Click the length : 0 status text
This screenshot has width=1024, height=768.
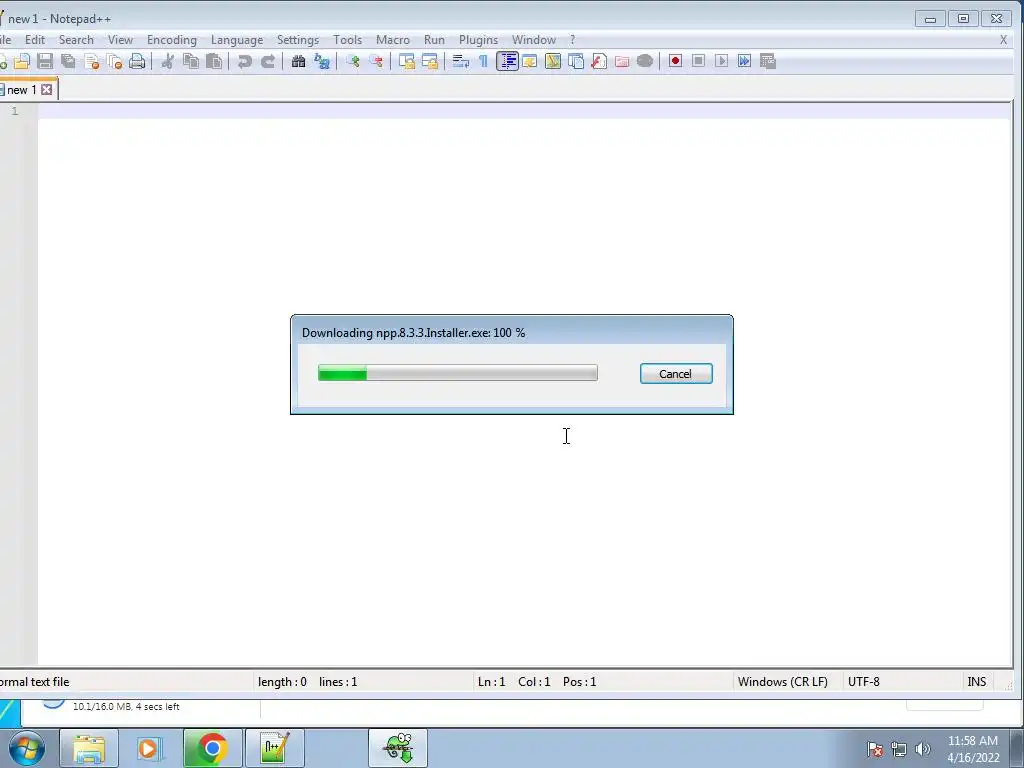pos(282,682)
